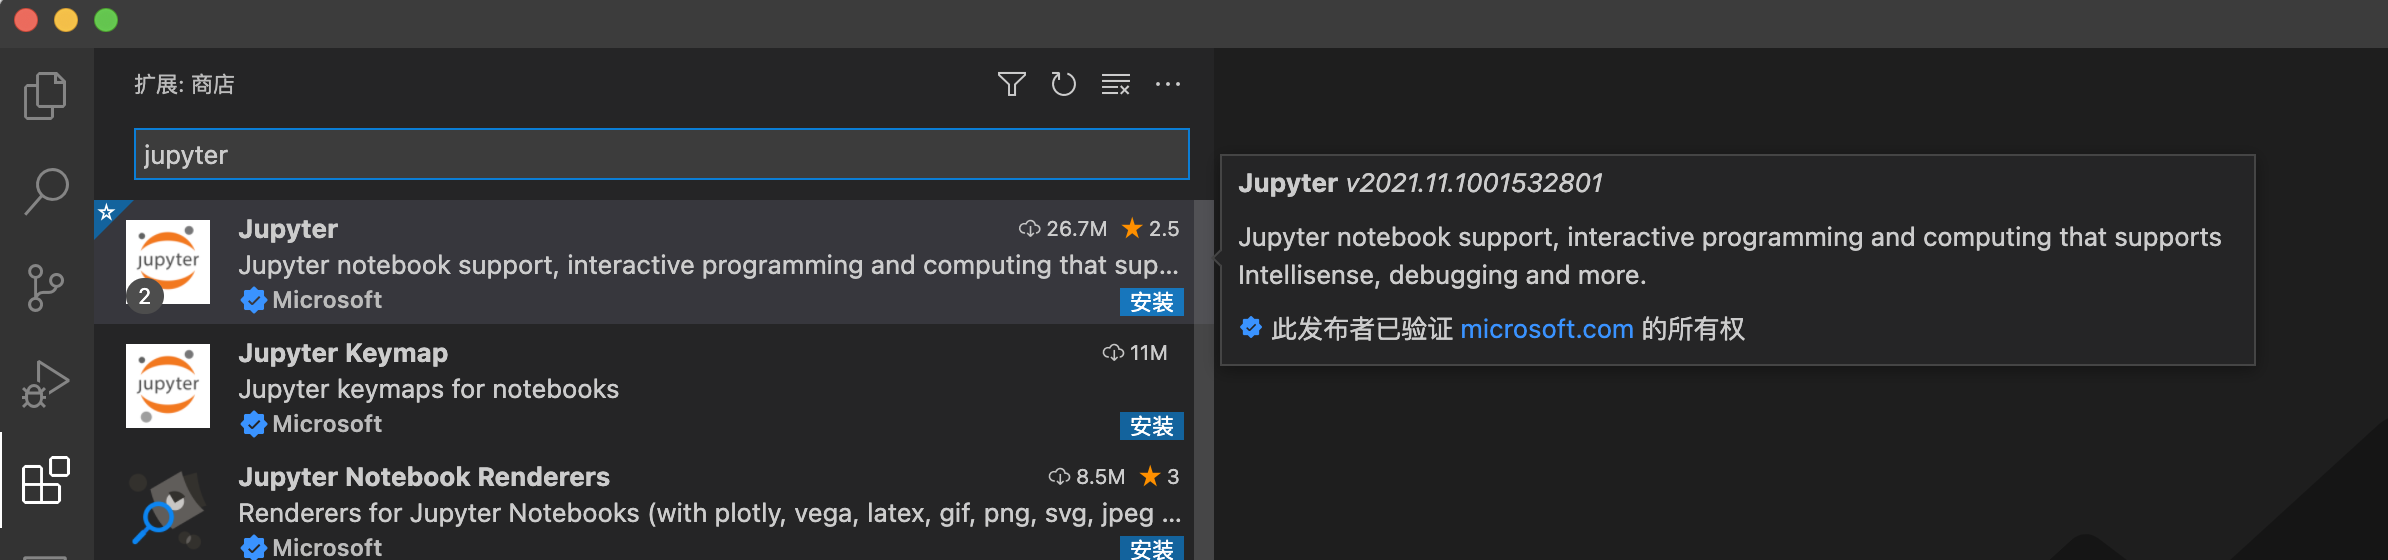This screenshot has width=2388, height=560.
Task: Install the Jupyter Keymap extension
Action: tap(1151, 426)
